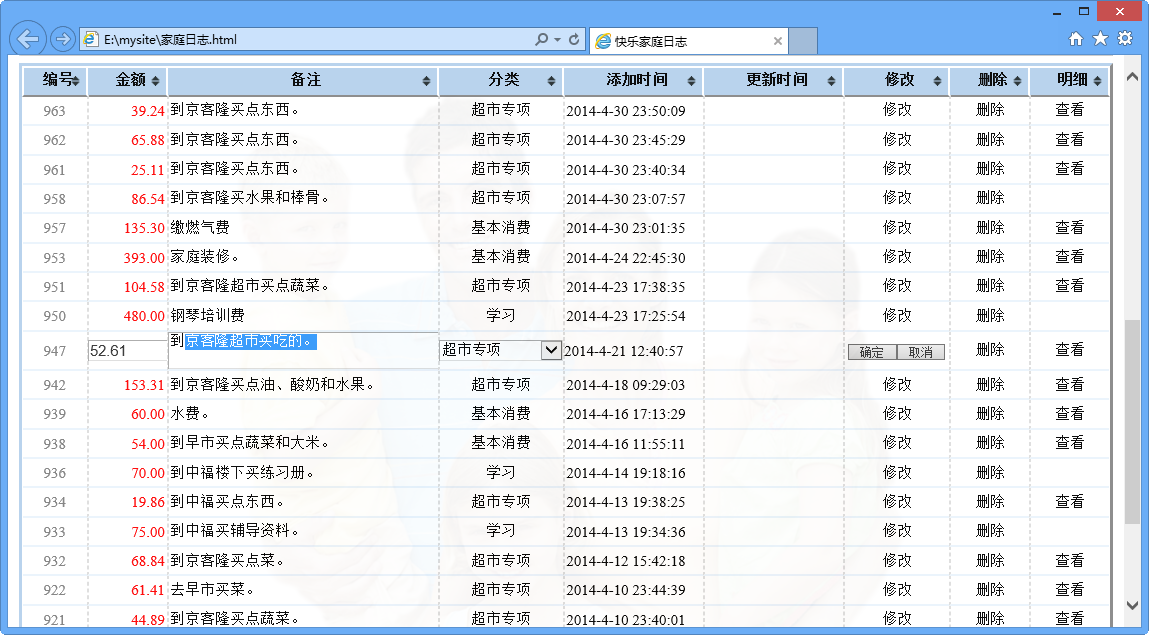Open browser Tools gear icon
Screen dimensions: 1149x635
1125,39
